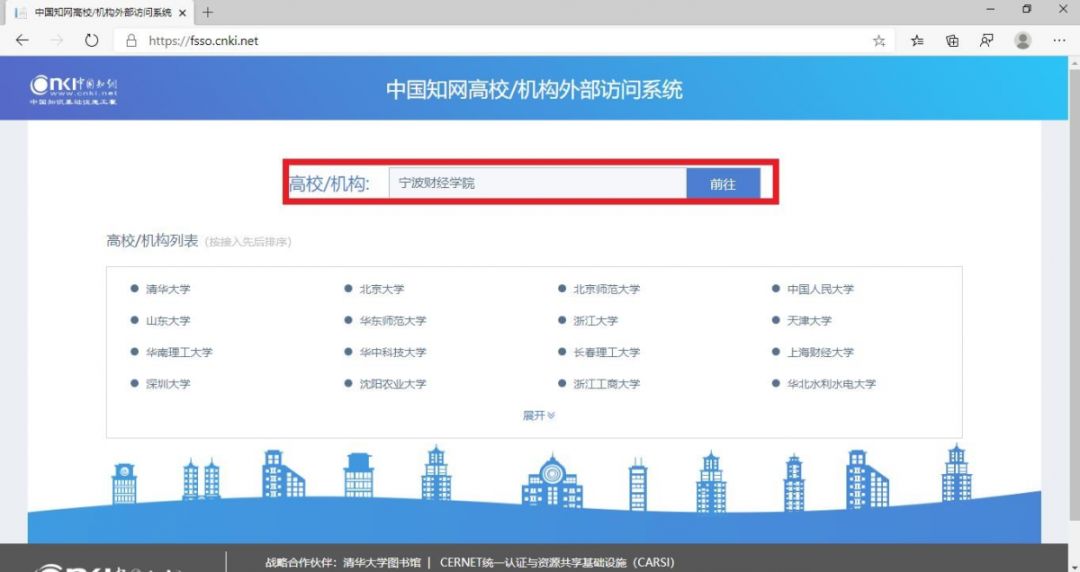This screenshot has width=1080, height=572.
Task: Select 北京大学 from the list
Action: (382, 289)
